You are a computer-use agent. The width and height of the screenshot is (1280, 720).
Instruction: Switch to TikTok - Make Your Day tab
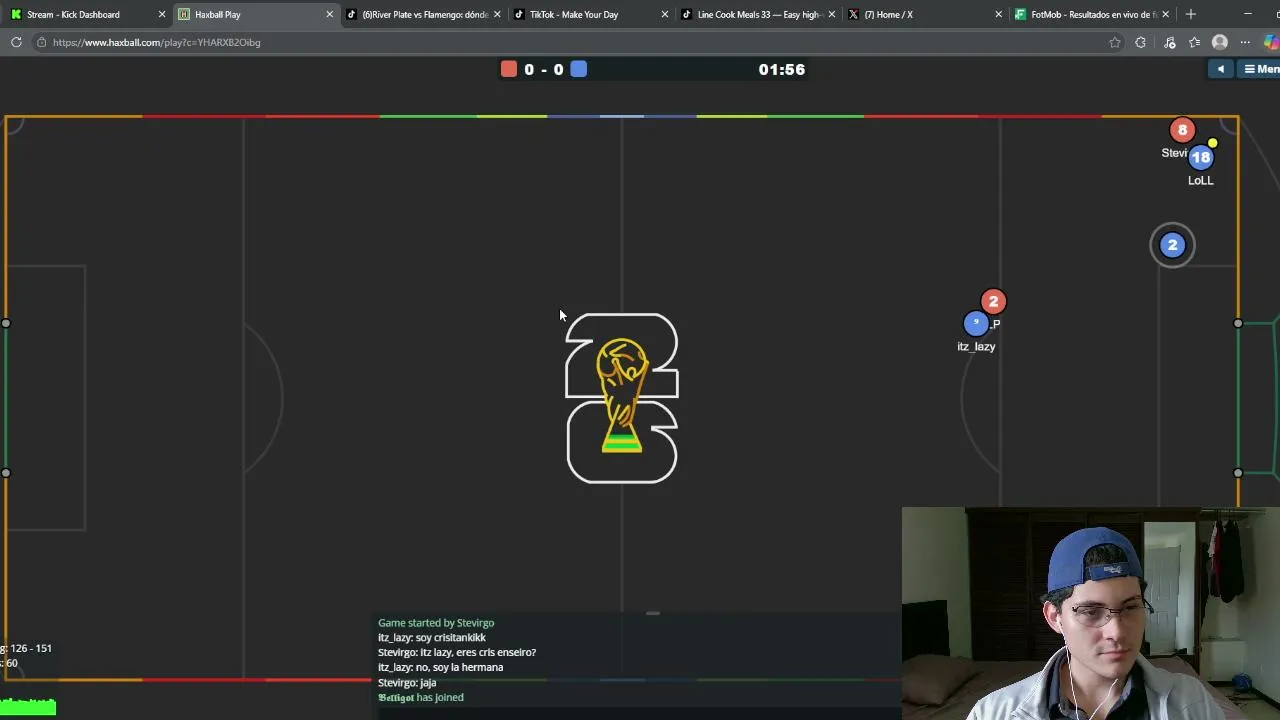(x=590, y=14)
